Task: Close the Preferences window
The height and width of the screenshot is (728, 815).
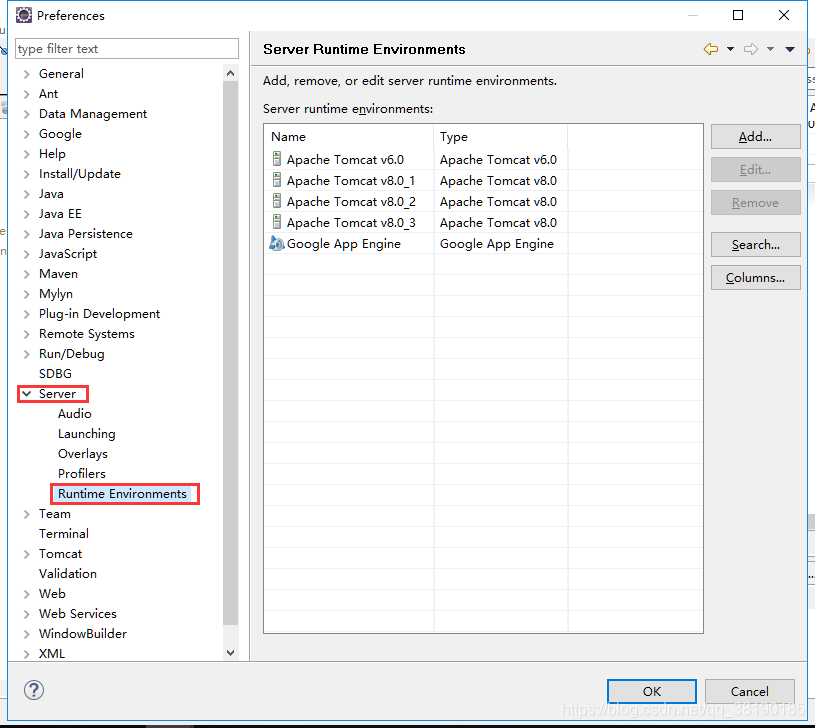Action: (784, 15)
